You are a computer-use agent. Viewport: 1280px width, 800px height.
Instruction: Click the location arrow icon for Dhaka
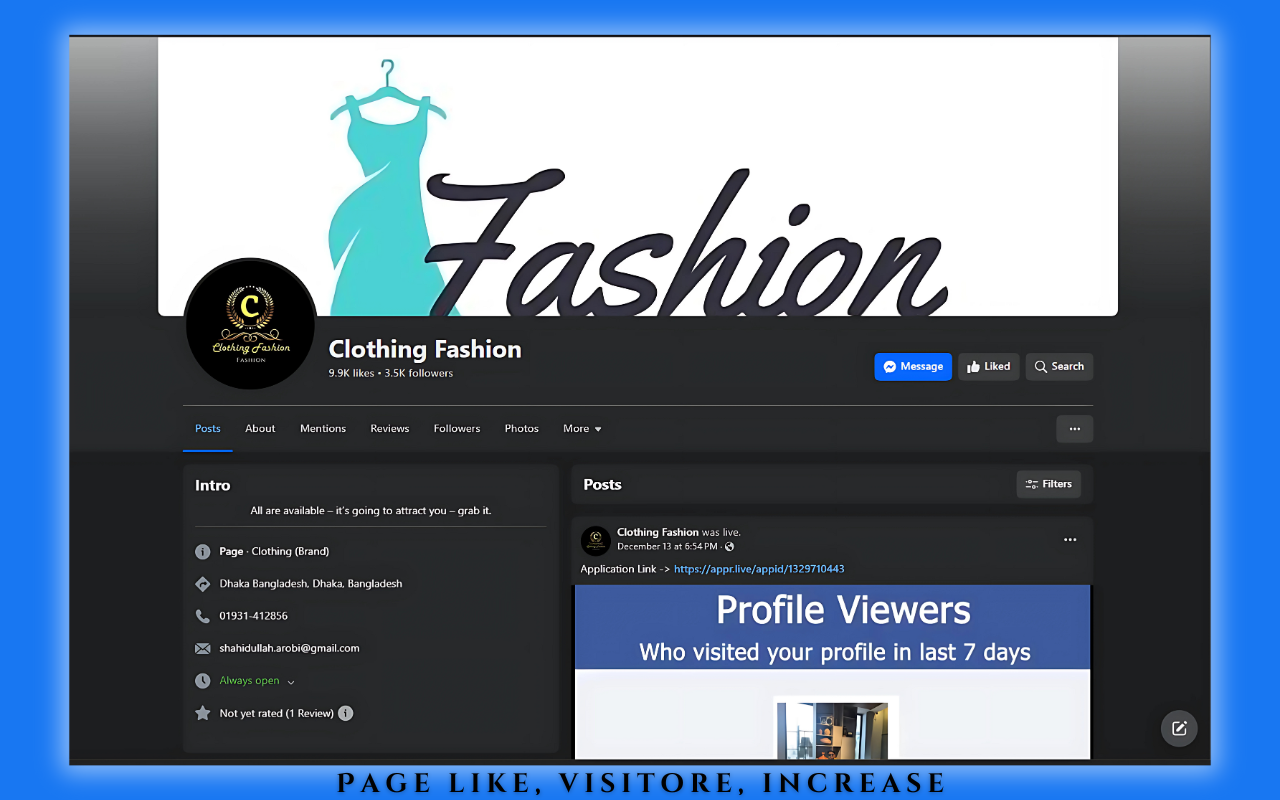[x=203, y=584]
